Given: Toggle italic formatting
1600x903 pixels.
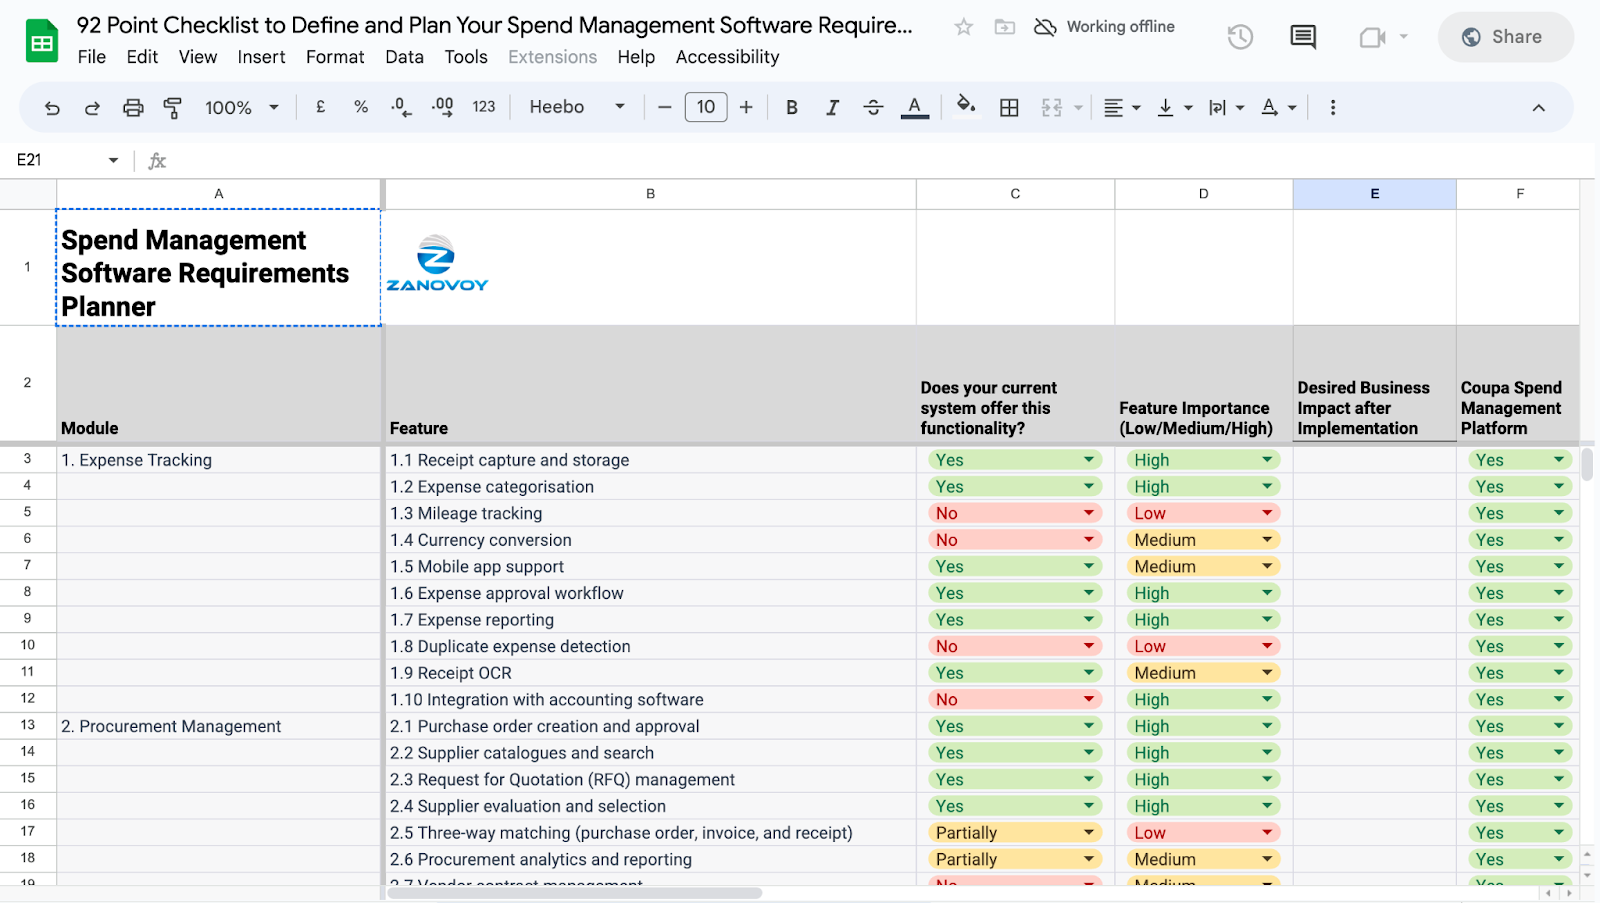Looking at the screenshot, I should click(x=832, y=108).
